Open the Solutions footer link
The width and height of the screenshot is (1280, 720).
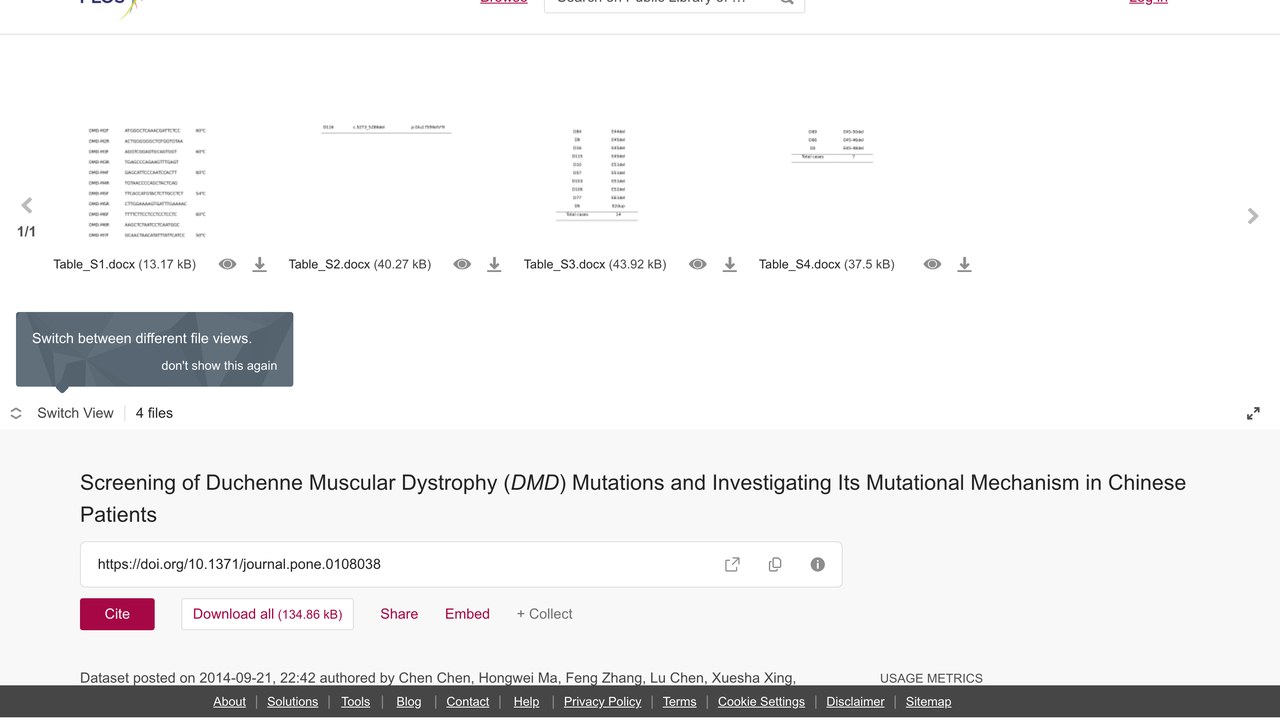tap(292, 702)
